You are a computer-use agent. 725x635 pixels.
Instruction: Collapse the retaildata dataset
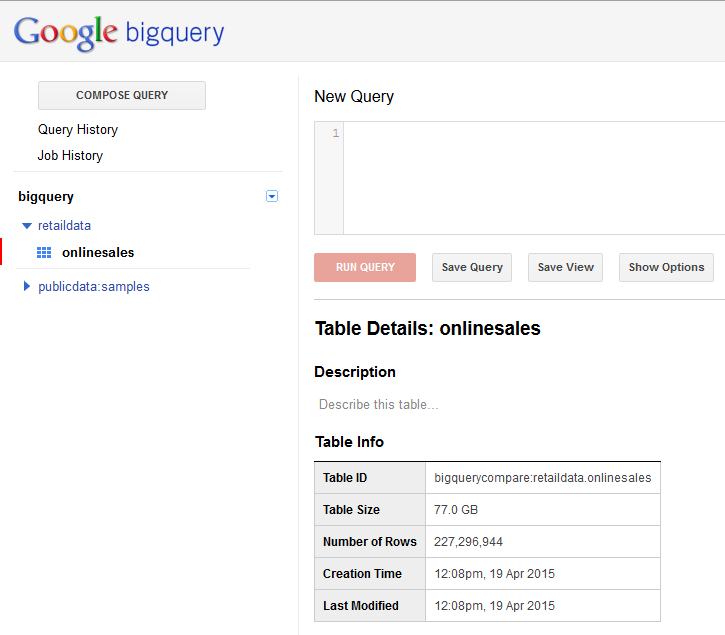pos(27,226)
